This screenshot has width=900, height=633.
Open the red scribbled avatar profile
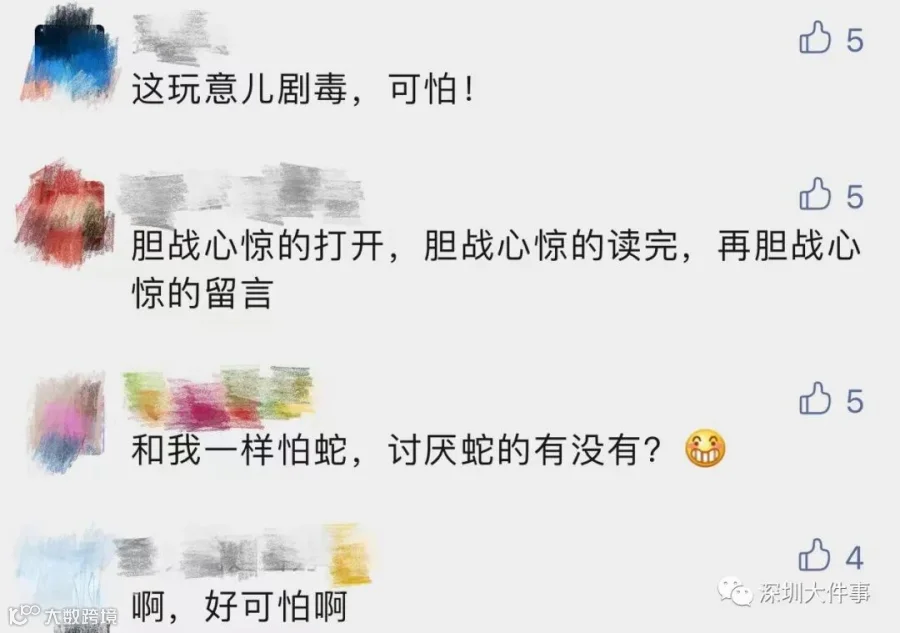tap(64, 213)
